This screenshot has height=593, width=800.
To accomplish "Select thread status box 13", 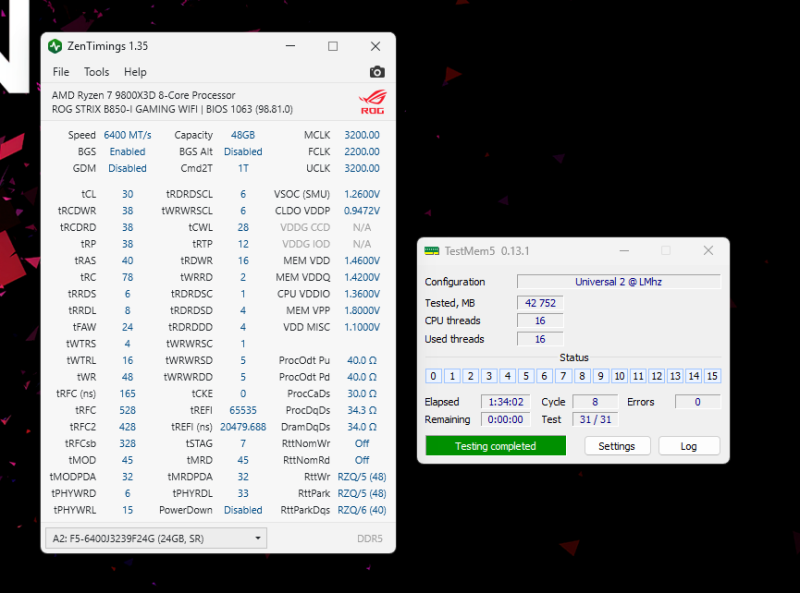I will coord(675,376).
